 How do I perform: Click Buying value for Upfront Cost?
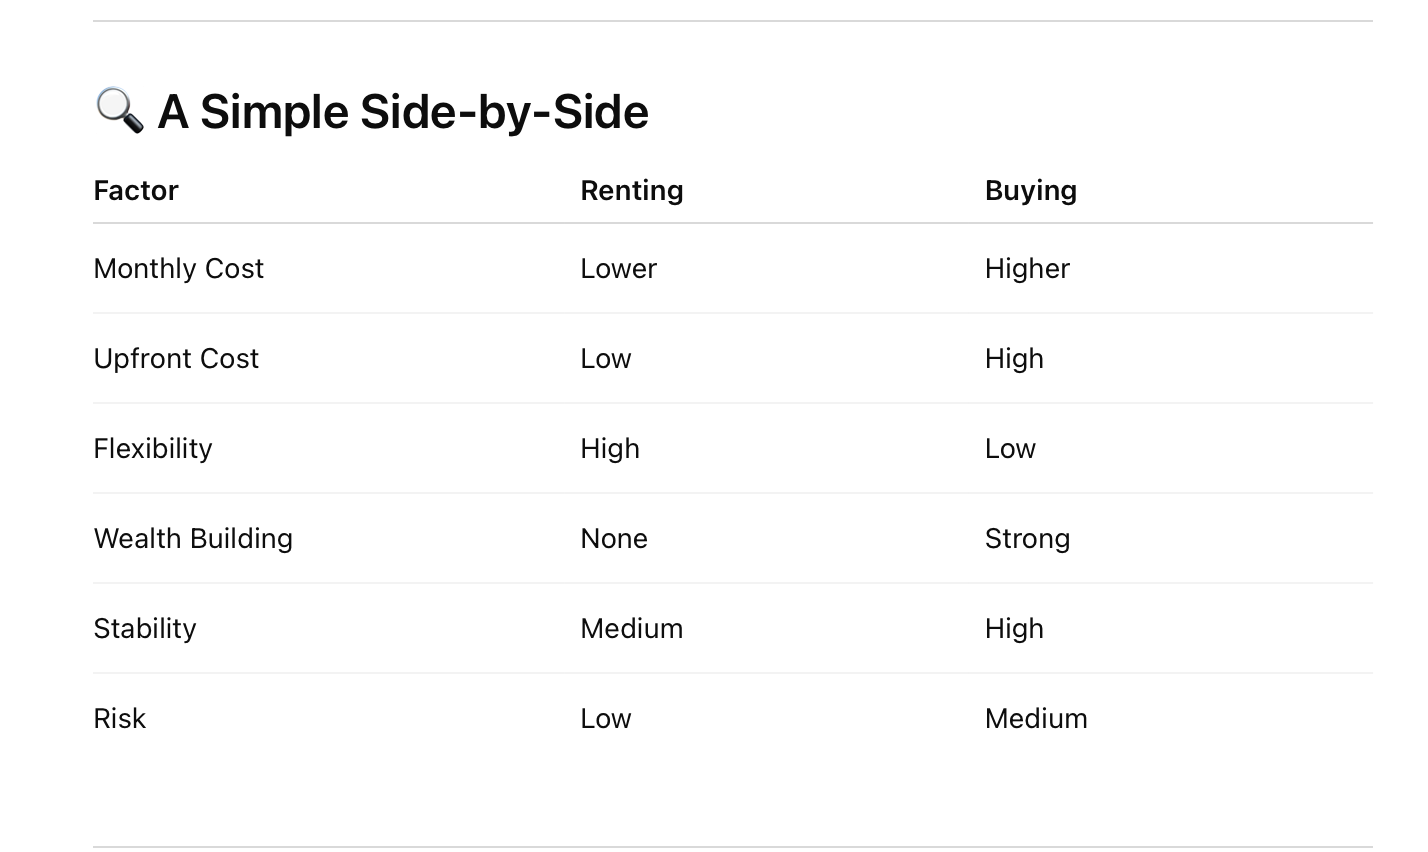(1014, 359)
